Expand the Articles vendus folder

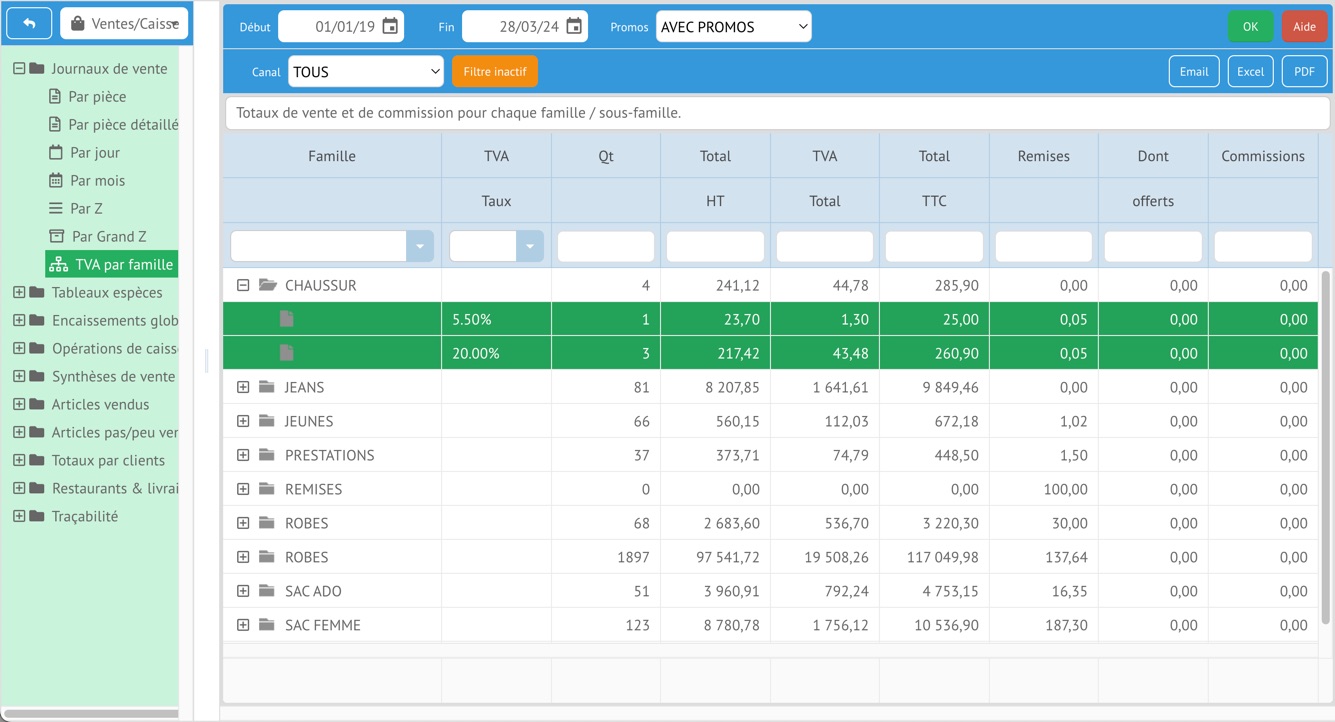tap(19, 405)
